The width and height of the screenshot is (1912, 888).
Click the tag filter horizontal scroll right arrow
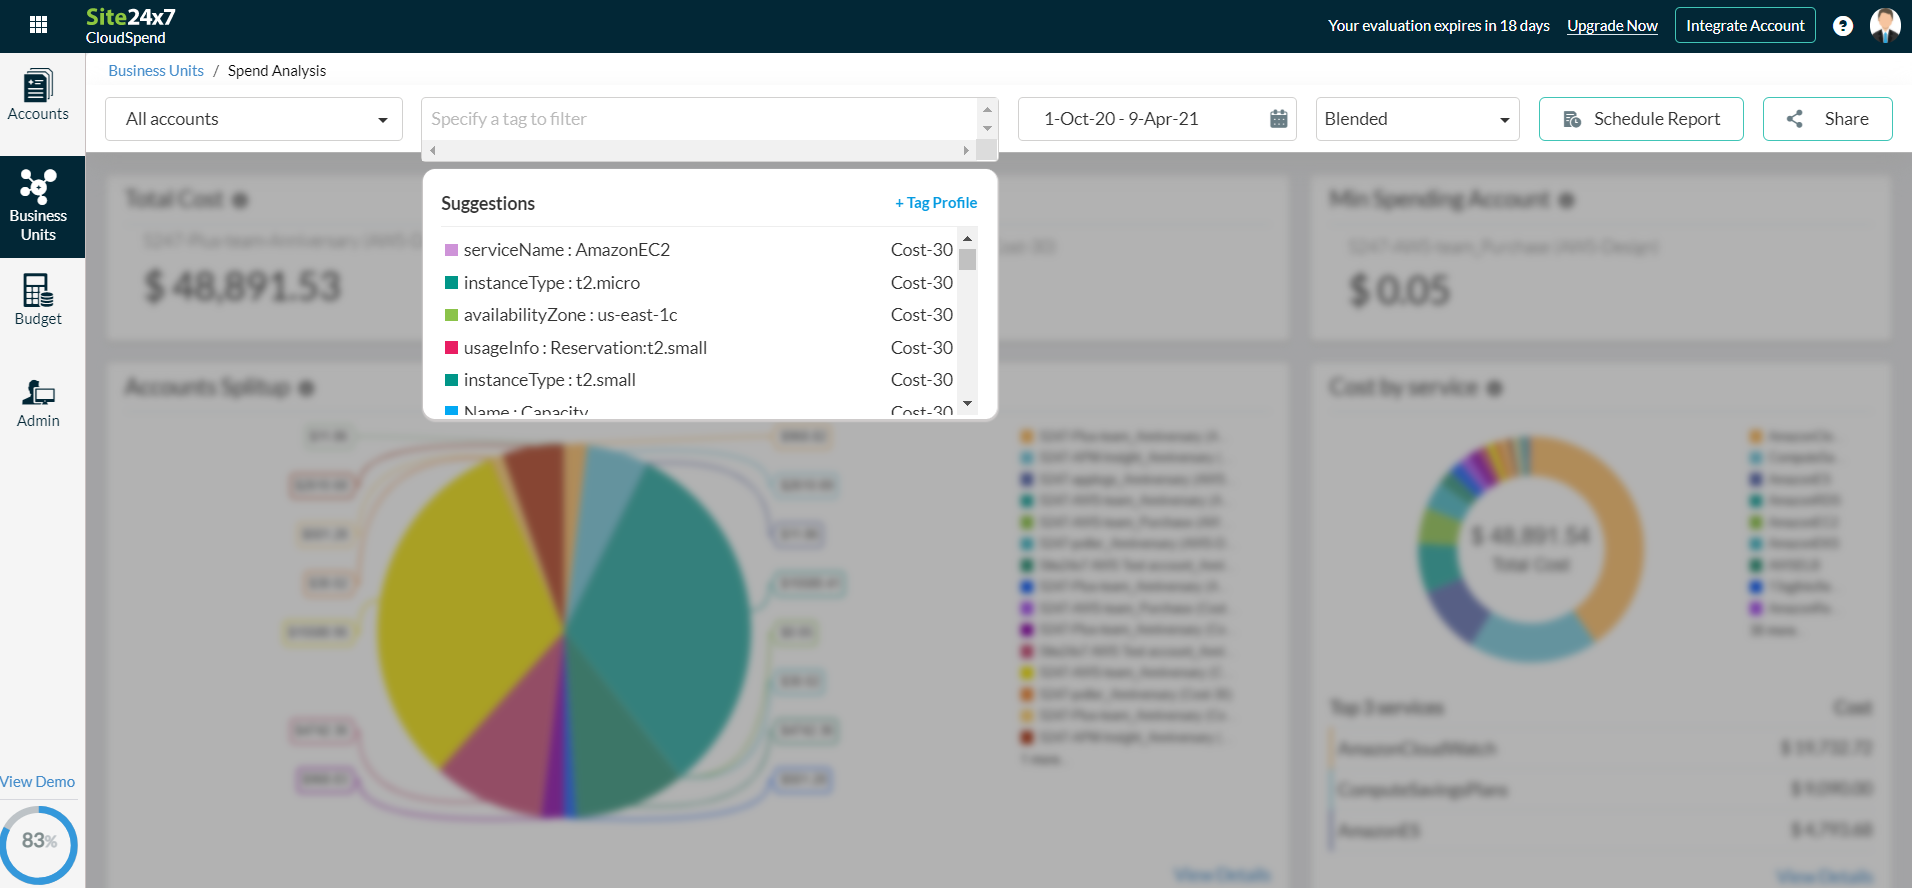click(x=966, y=150)
